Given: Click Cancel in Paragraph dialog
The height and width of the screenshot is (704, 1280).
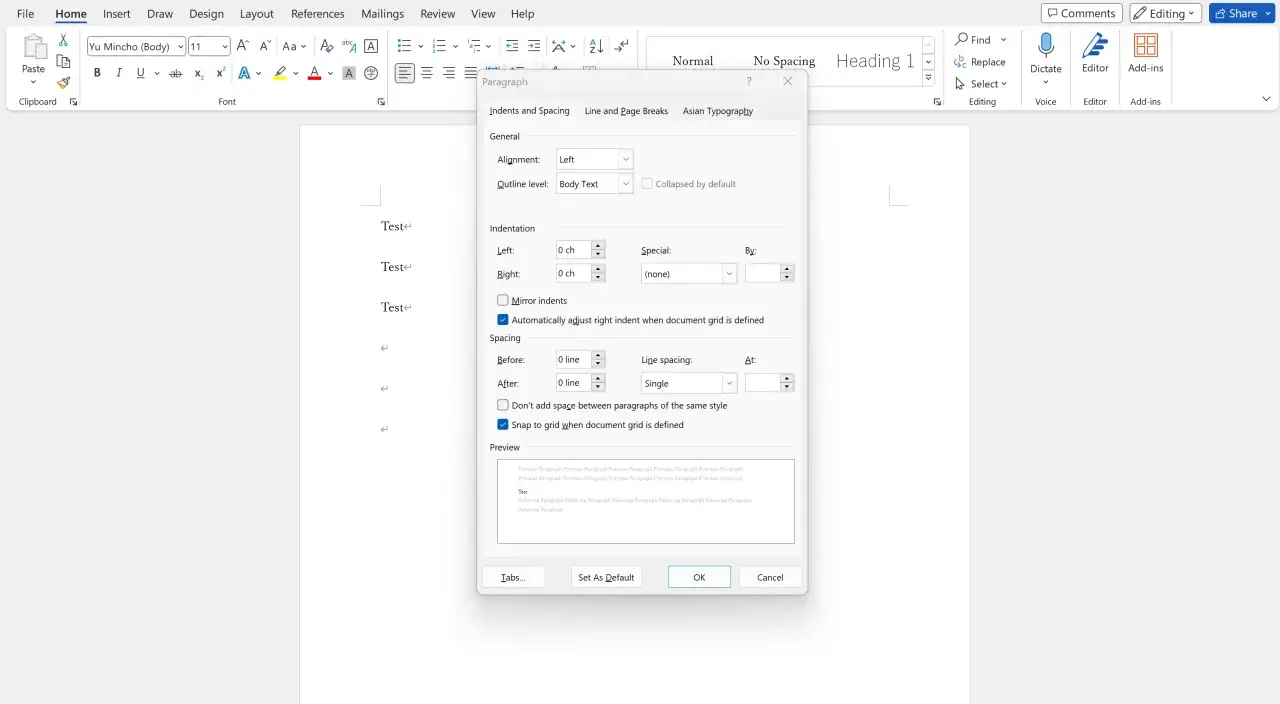Looking at the screenshot, I should [770, 577].
